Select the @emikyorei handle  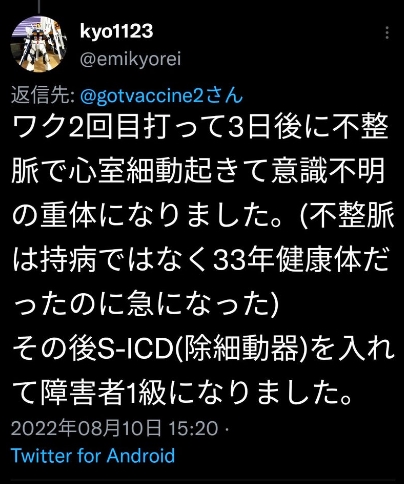click(130, 59)
